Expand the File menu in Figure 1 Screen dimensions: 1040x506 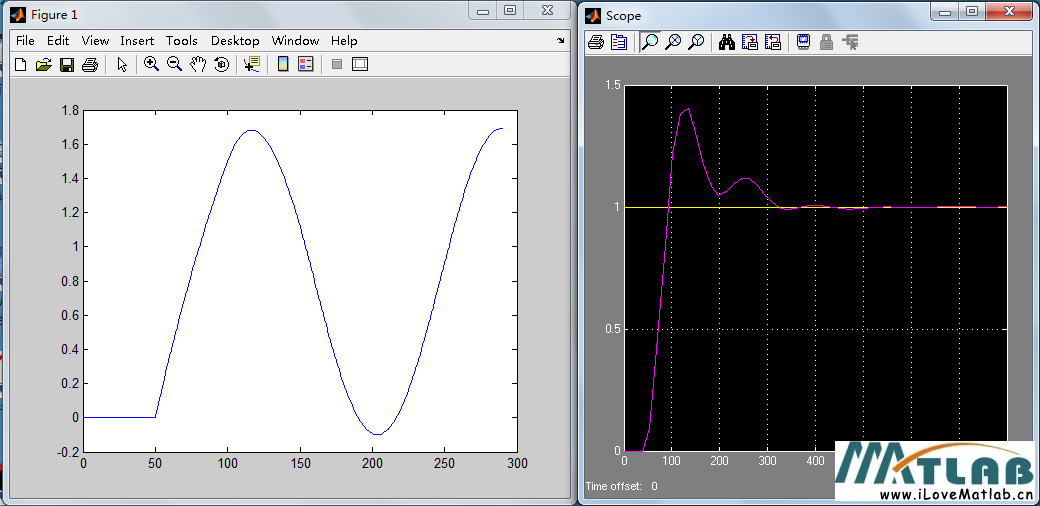(25, 41)
